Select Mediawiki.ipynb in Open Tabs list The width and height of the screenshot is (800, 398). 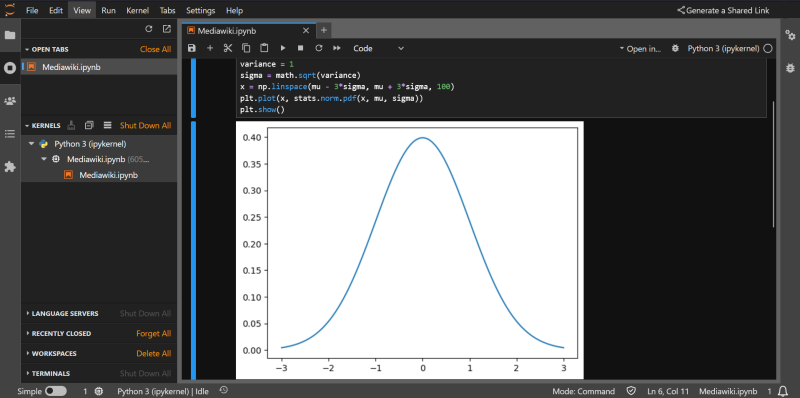[x=99, y=67]
